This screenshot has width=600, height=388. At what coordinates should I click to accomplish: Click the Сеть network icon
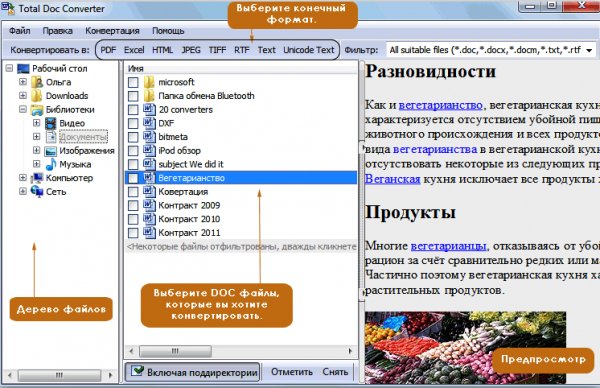pos(37,191)
